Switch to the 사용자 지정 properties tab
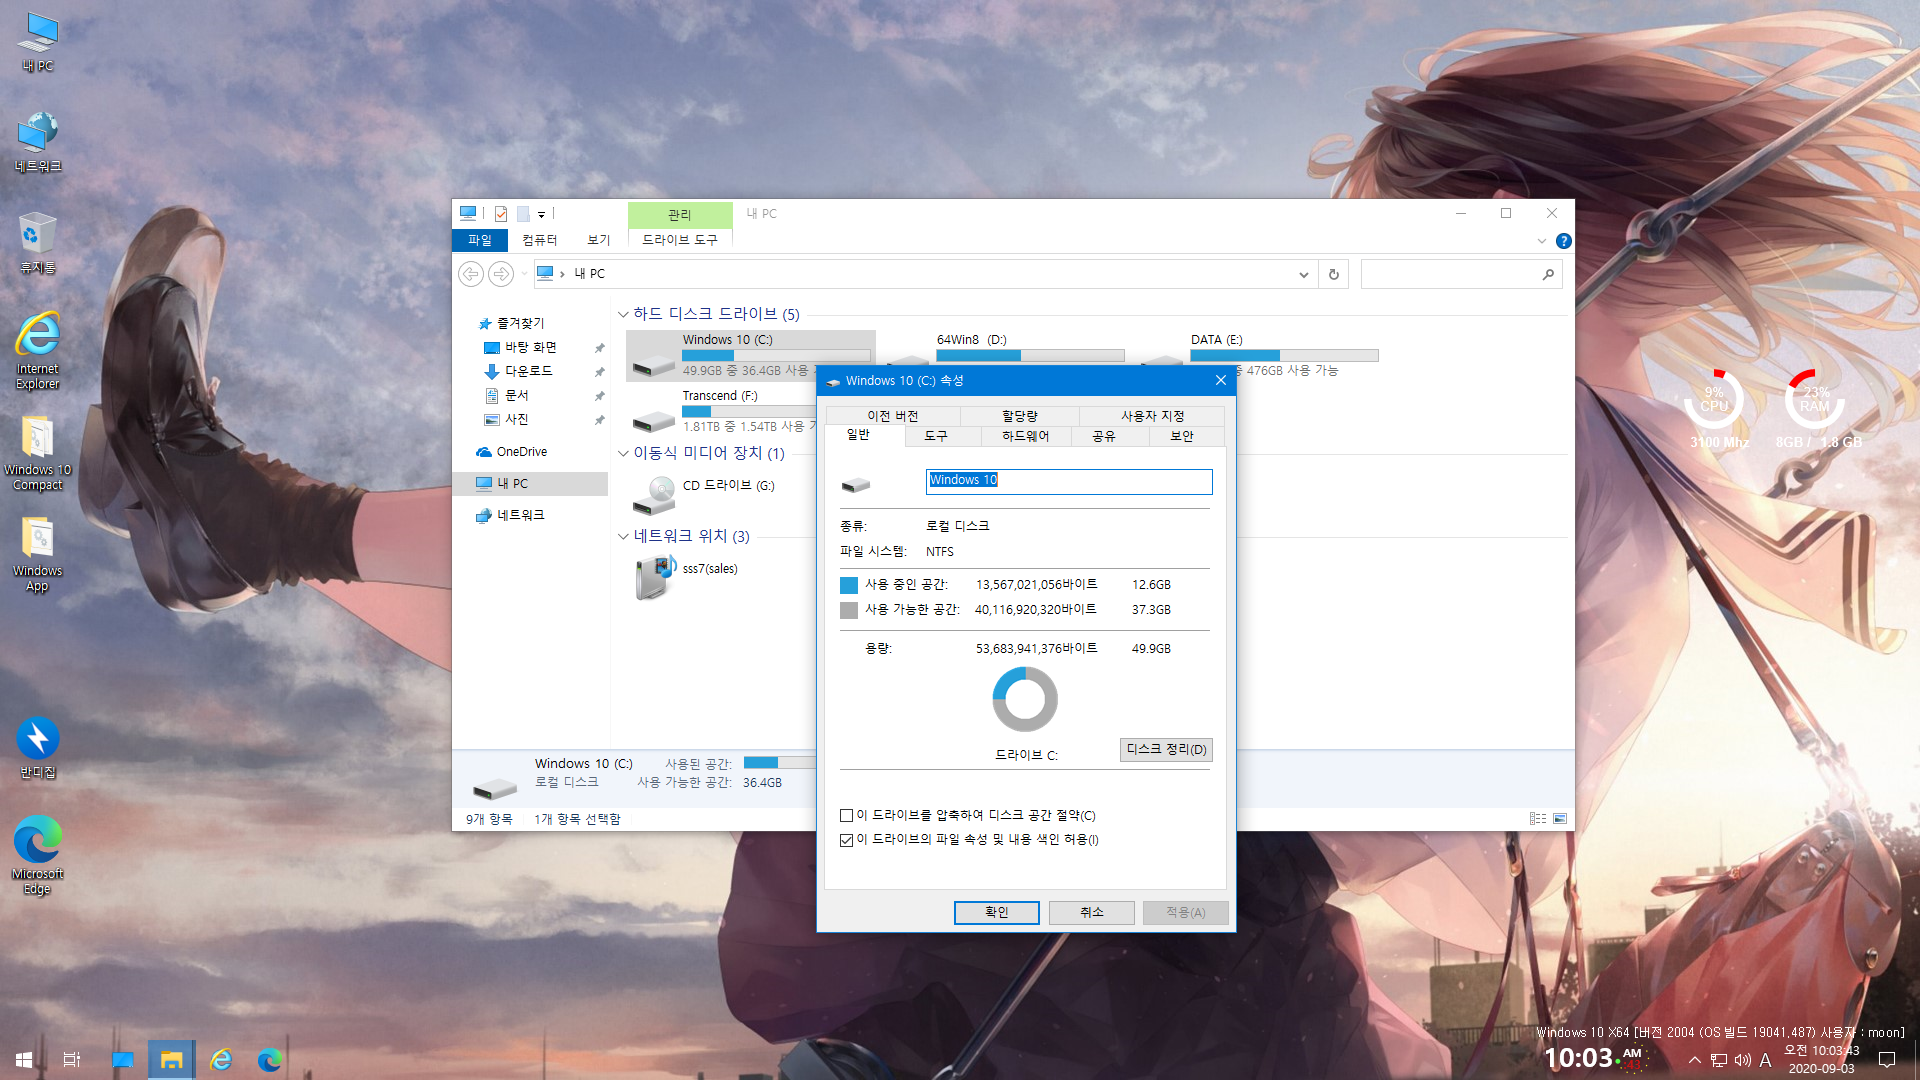The height and width of the screenshot is (1080, 1920). point(1153,416)
